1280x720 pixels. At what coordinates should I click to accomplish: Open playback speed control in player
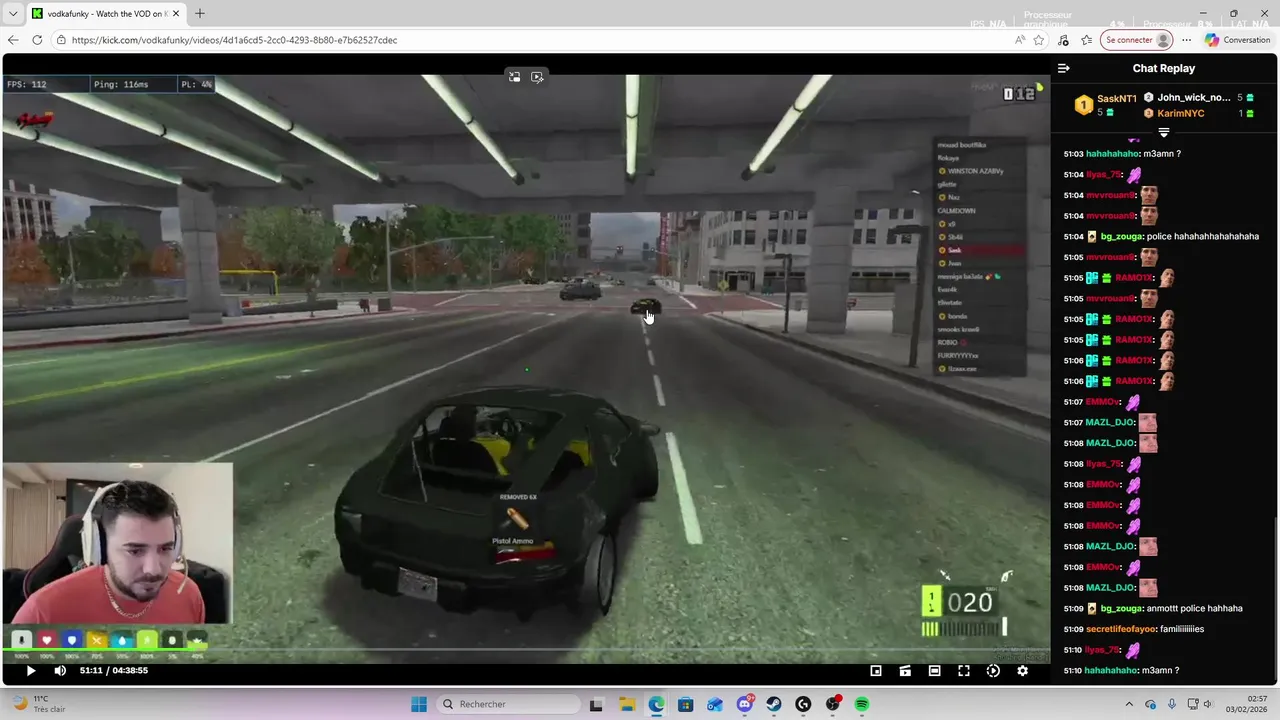tap(993, 671)
